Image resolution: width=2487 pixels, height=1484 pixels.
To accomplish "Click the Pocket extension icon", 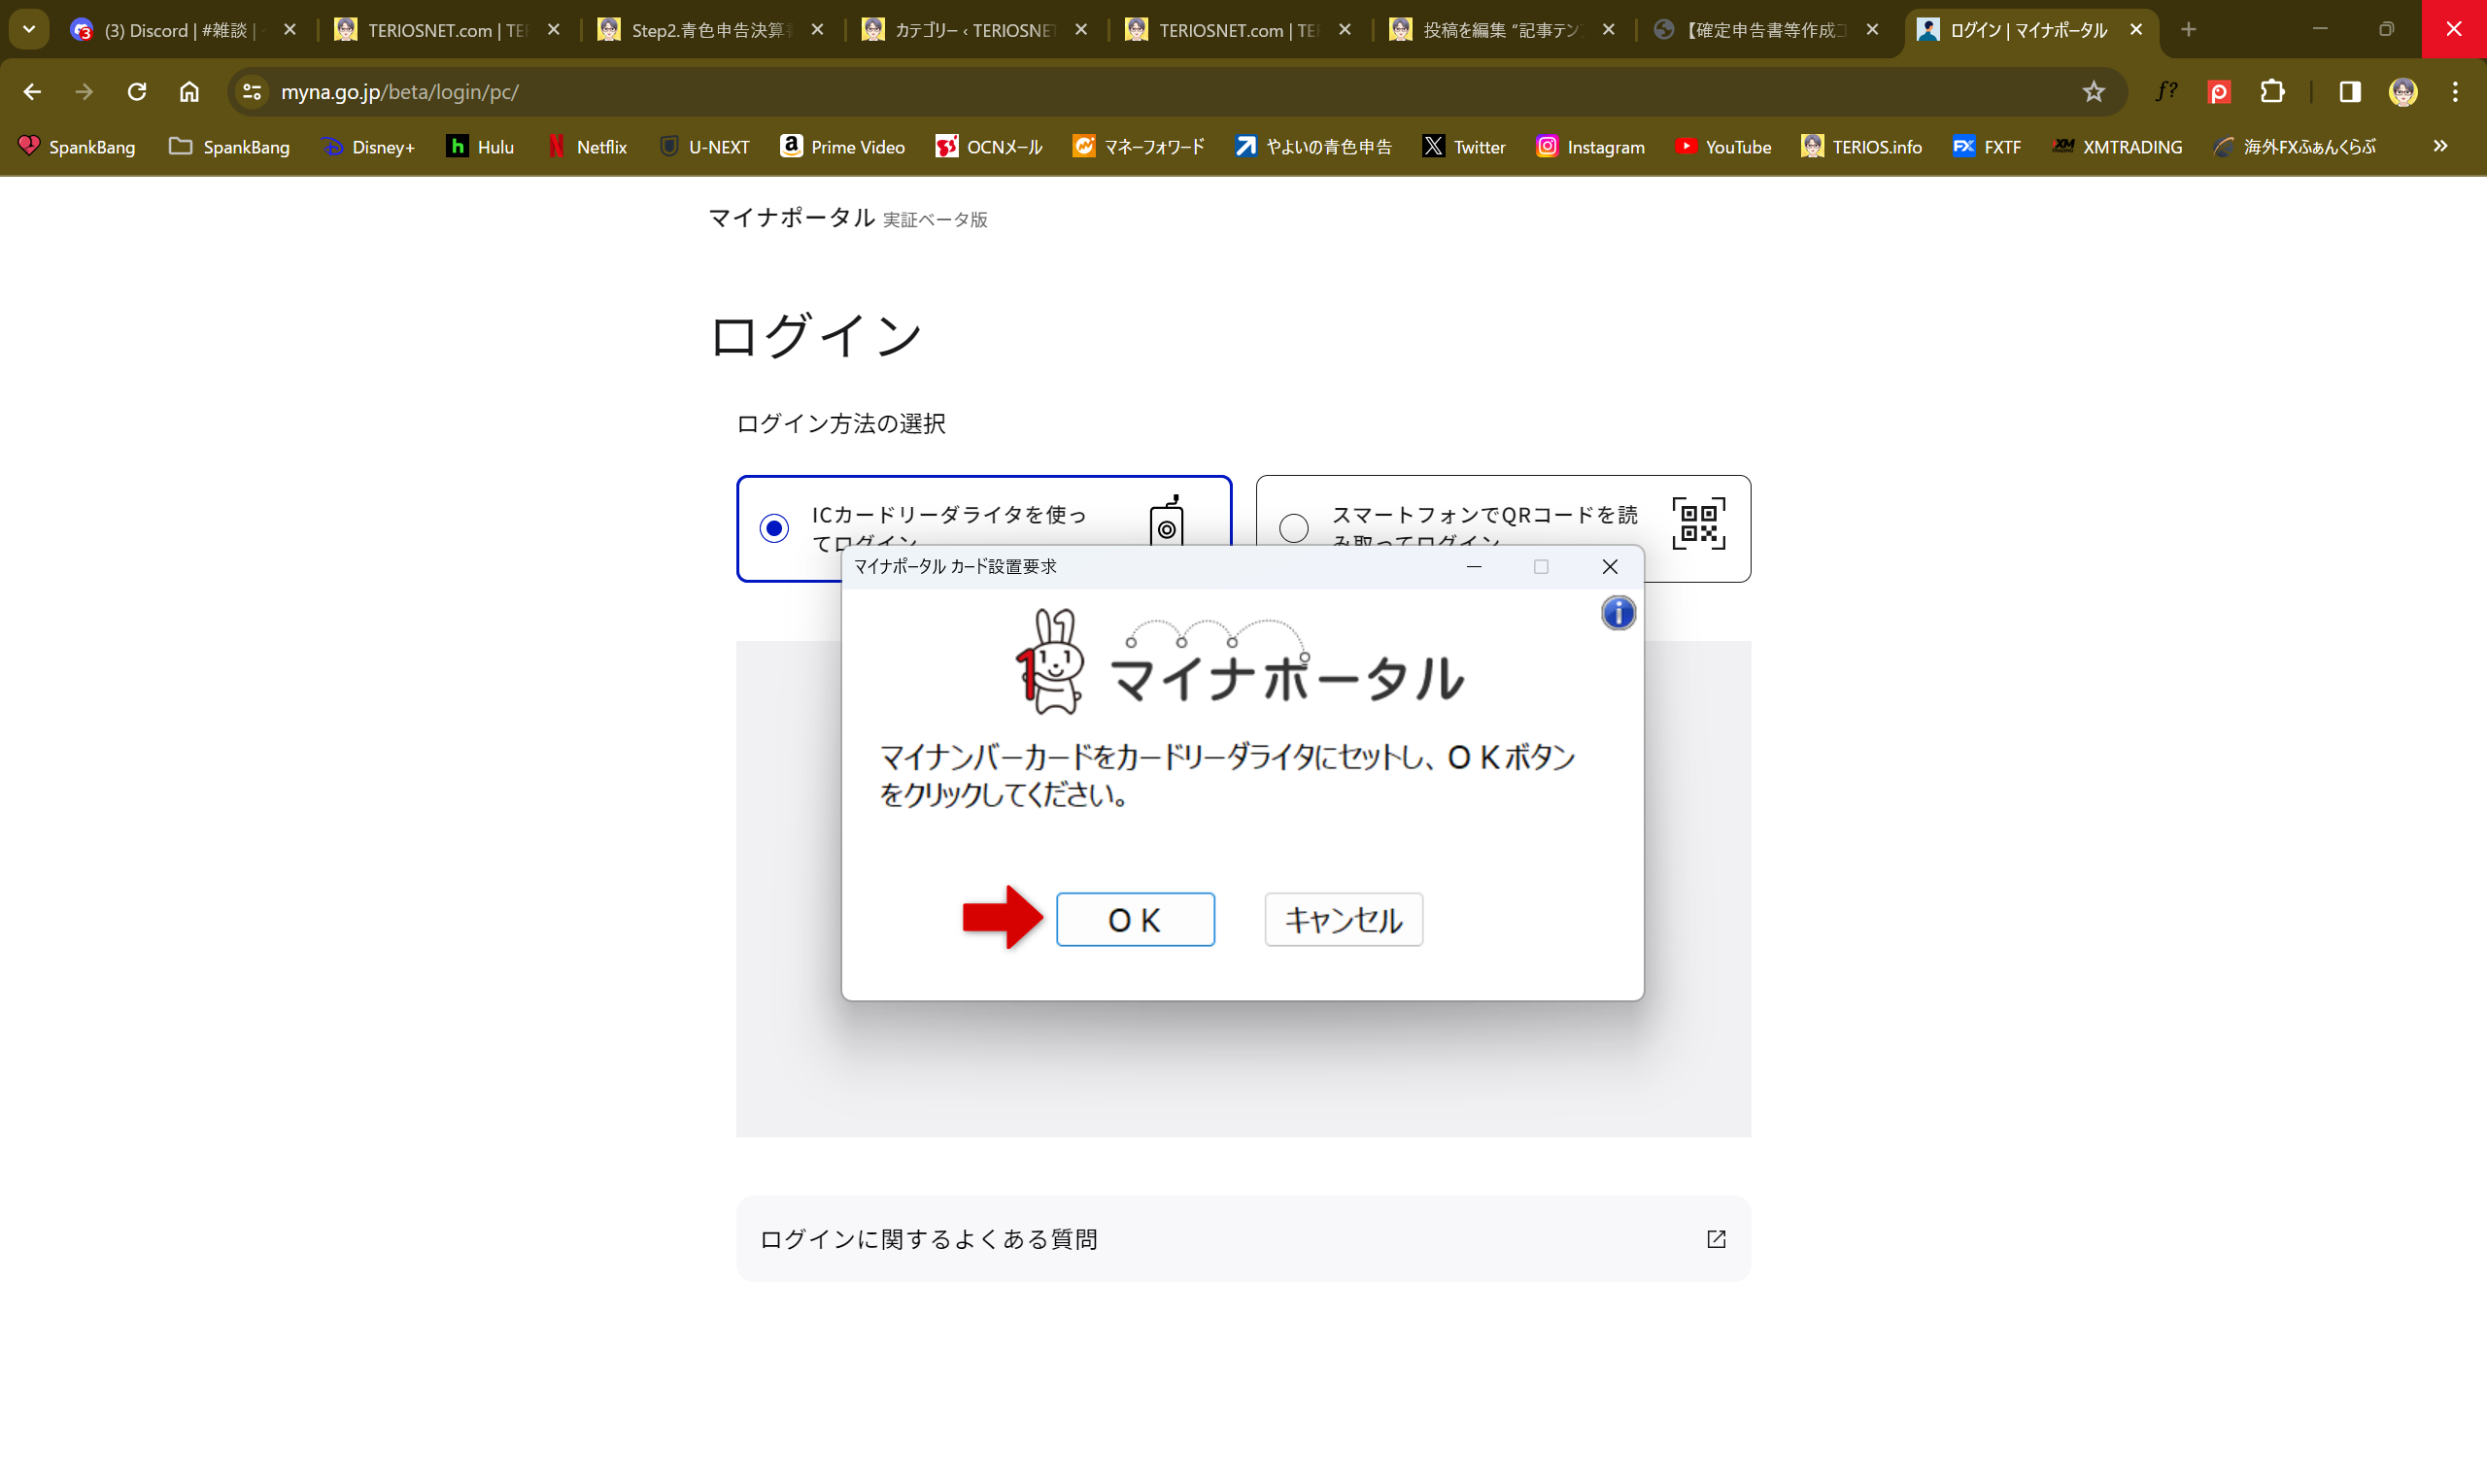I will [2219, 92].
